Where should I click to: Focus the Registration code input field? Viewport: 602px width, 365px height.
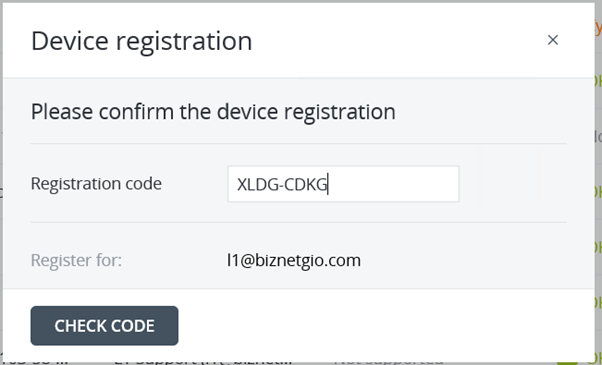pos(343,184)
